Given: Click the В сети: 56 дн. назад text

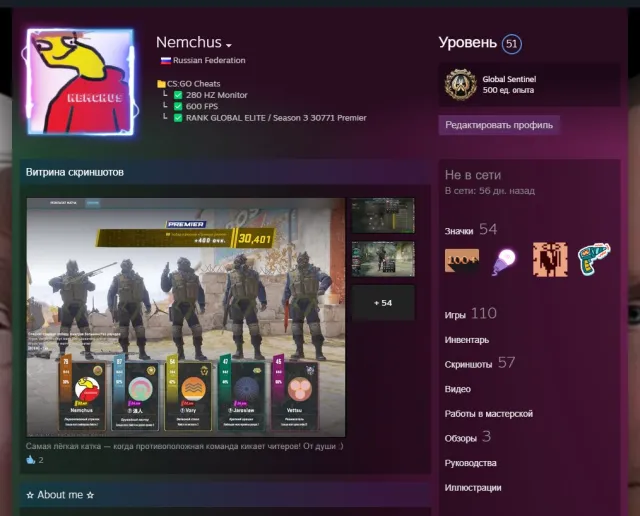Looking at the screenshot, I should click(x=490, y=191).
